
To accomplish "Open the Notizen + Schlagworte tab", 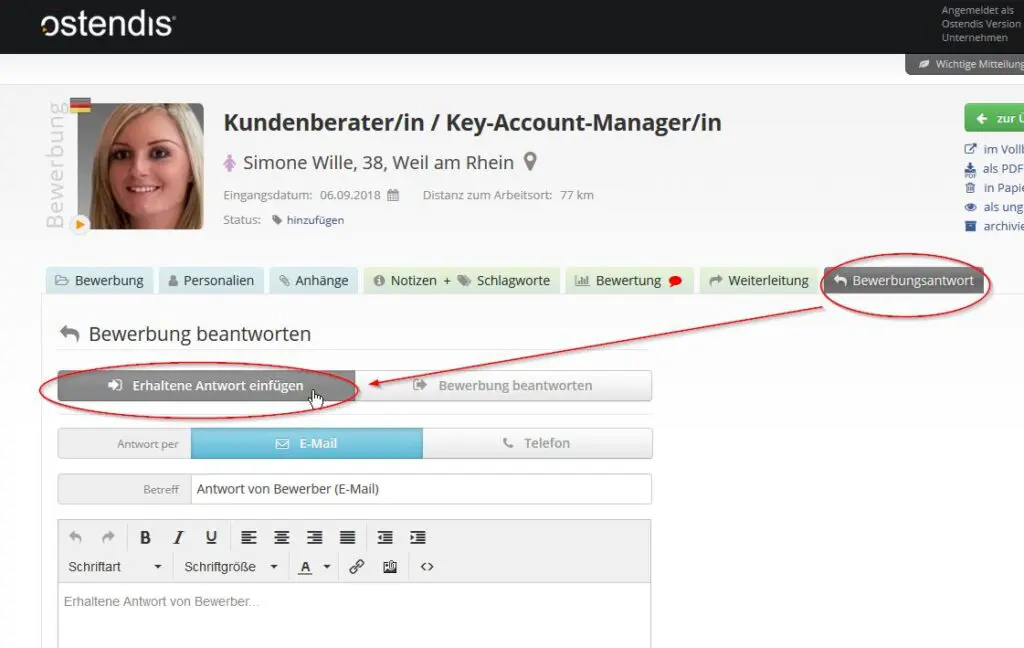I will click(462, 280).
